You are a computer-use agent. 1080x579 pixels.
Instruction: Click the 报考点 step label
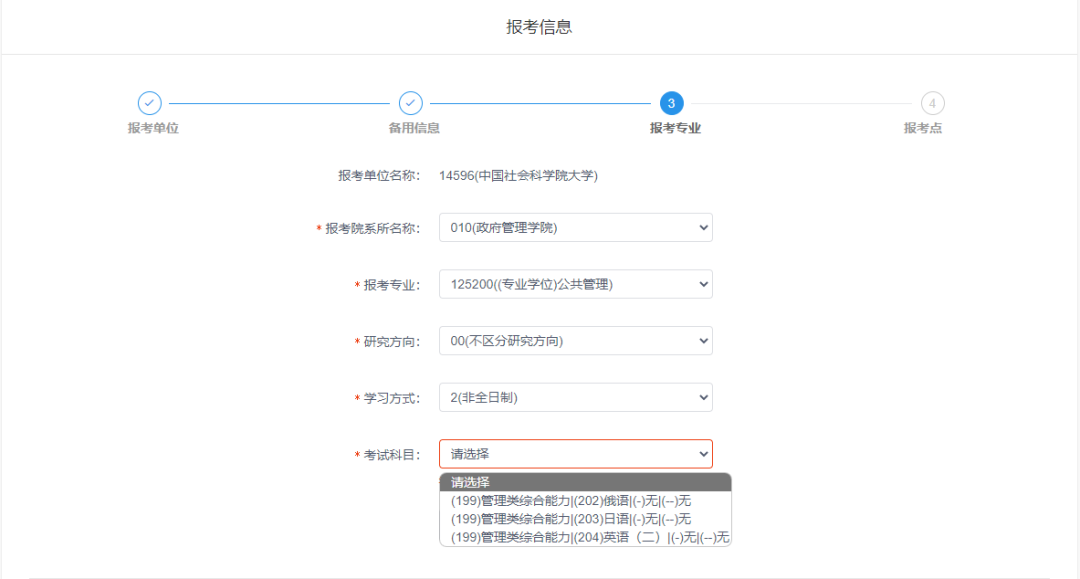(x=923, y=128)
